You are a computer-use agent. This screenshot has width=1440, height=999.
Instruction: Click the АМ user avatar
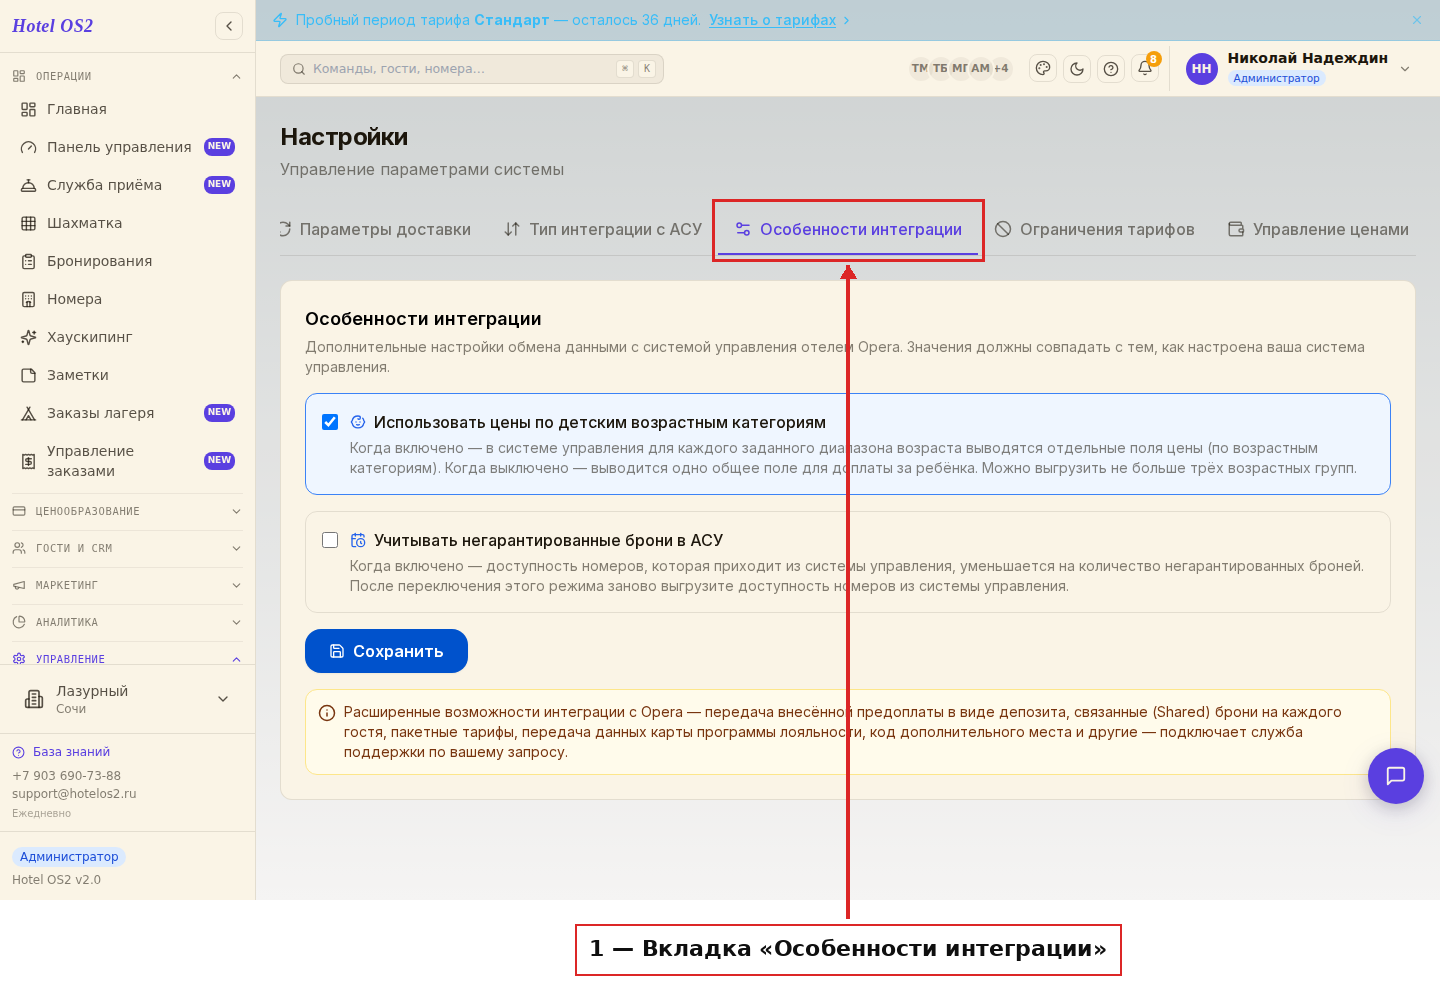pyautogui.click(x=980, y=69)
